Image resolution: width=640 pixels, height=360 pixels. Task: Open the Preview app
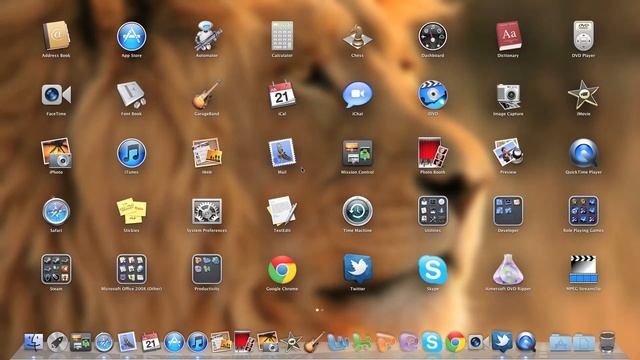pos(508,152)
